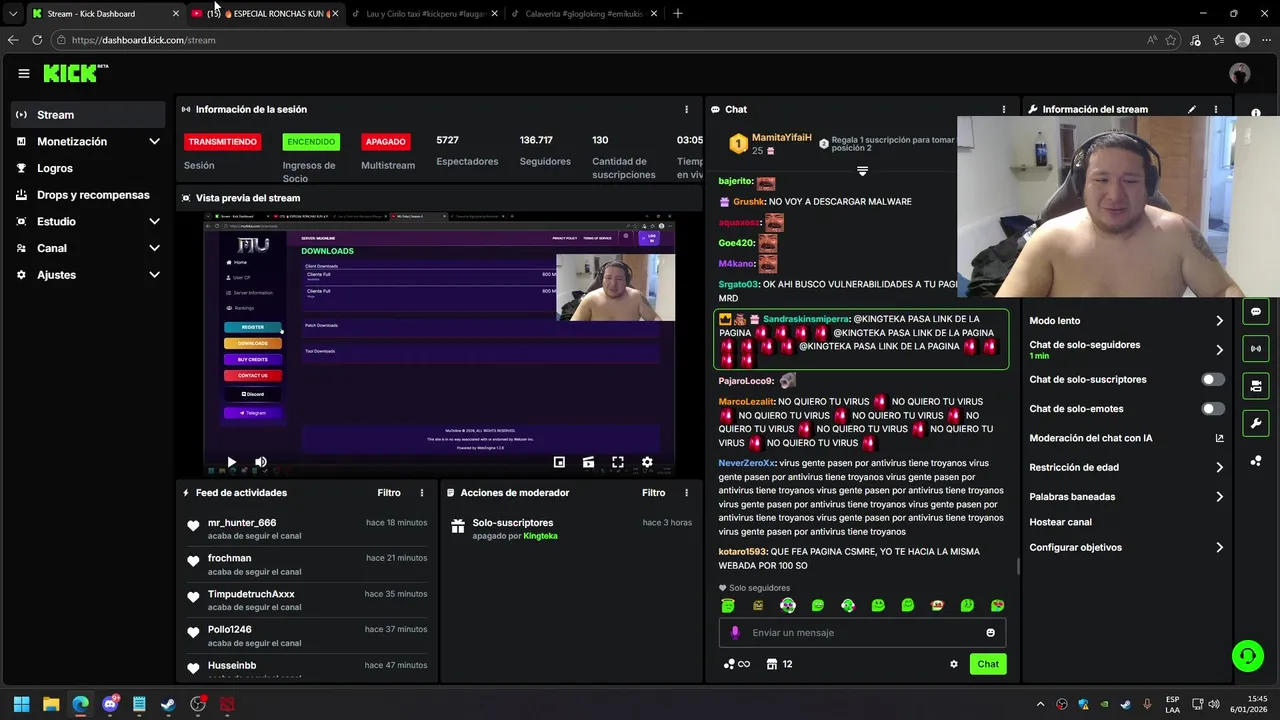Open Chat de solo-seguidores options chevron
The height and width of the screenshot is (720, 1280).
coord(1219,350)
